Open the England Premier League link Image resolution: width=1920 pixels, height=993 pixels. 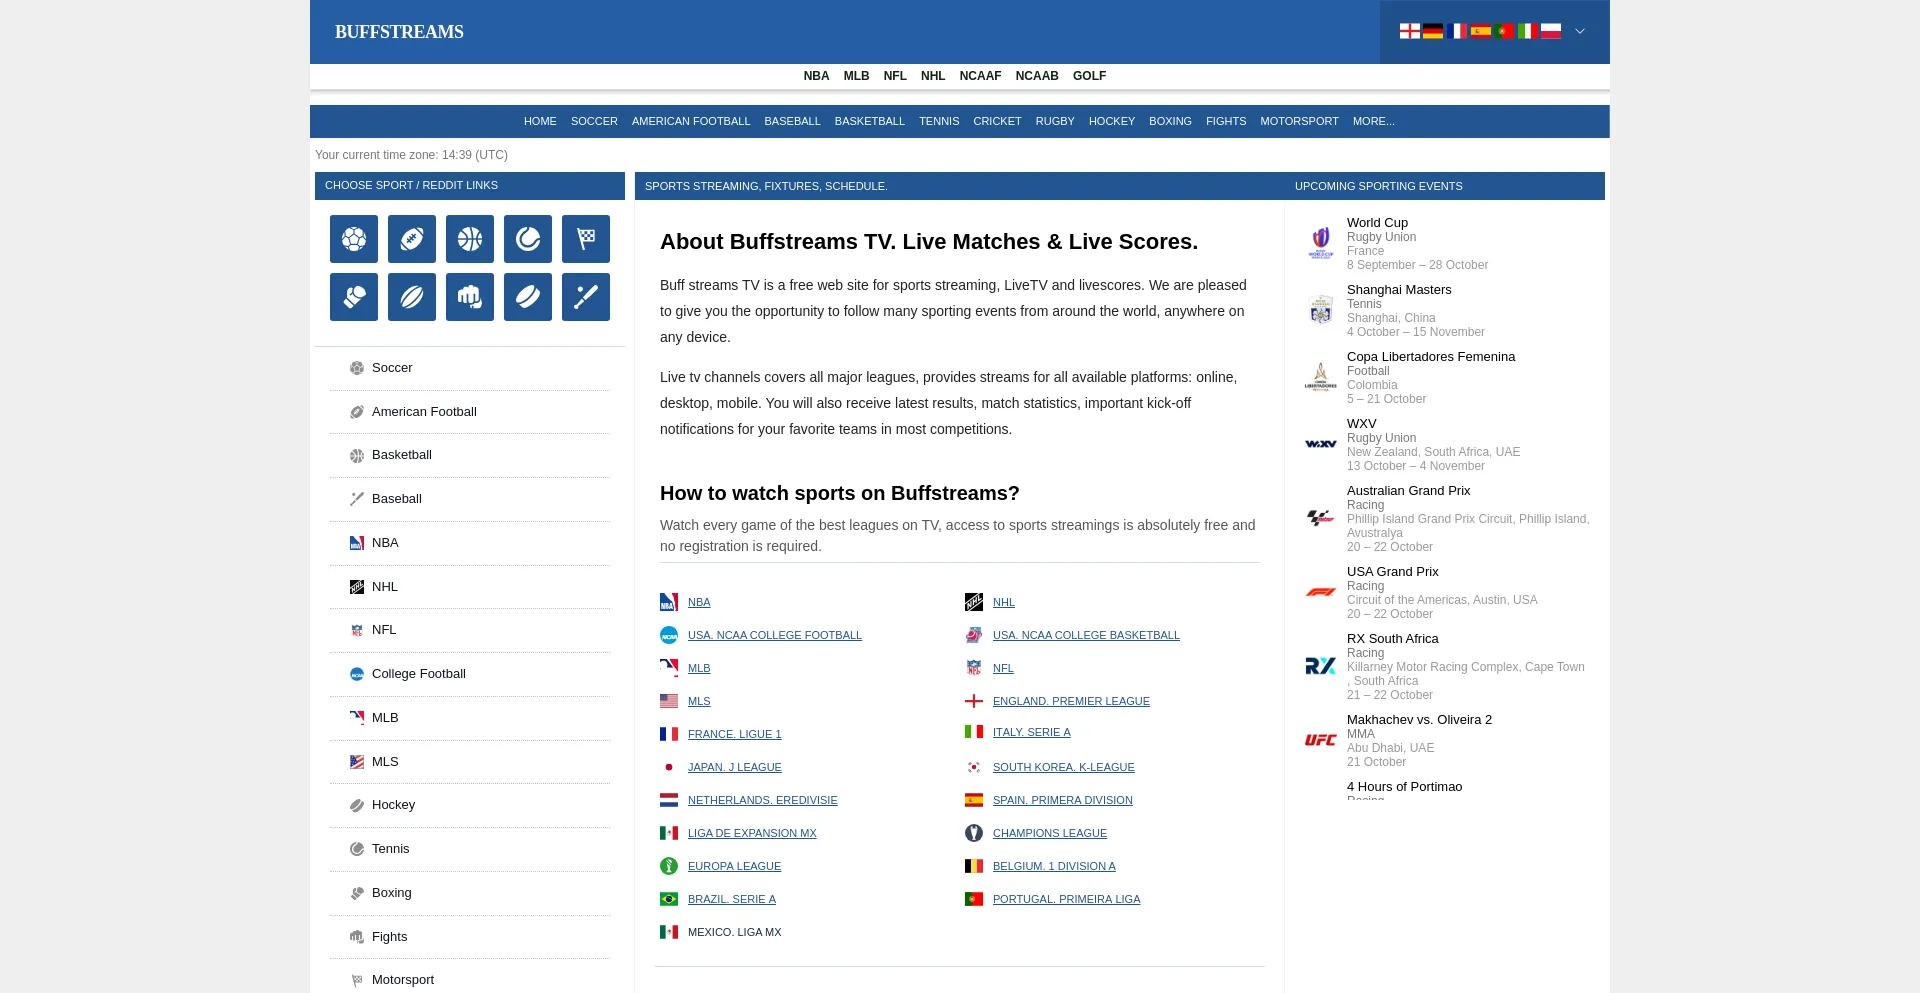point(1071,701)
